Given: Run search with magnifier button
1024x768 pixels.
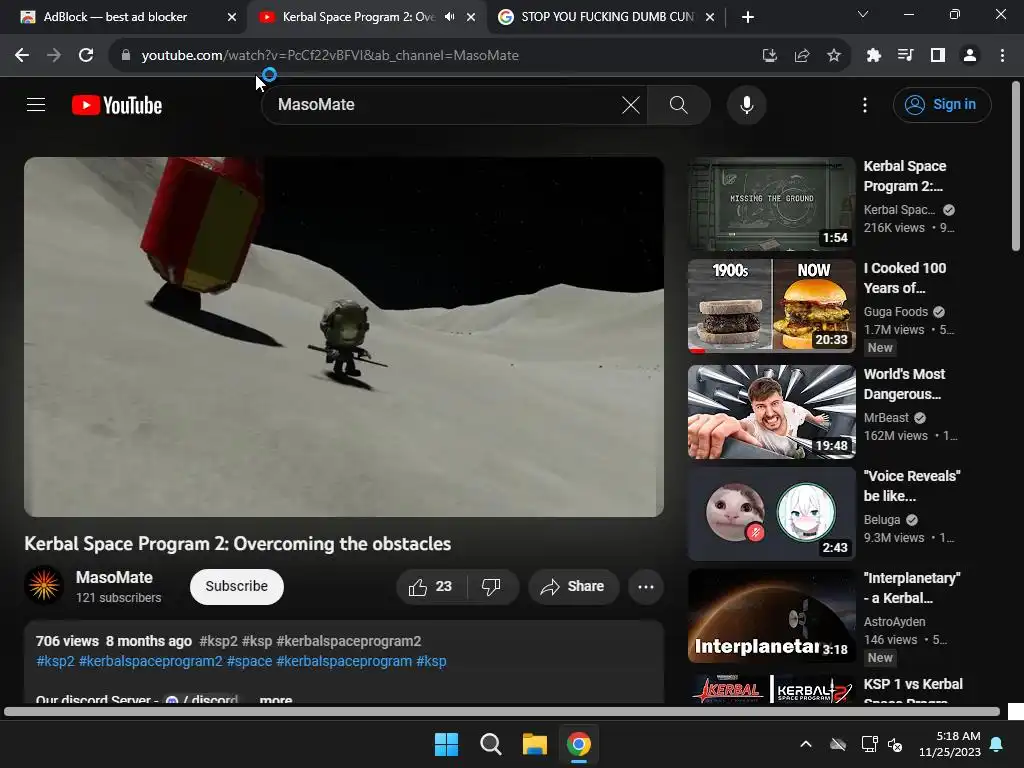Looking at the screenshot, I should pos(679,104).
